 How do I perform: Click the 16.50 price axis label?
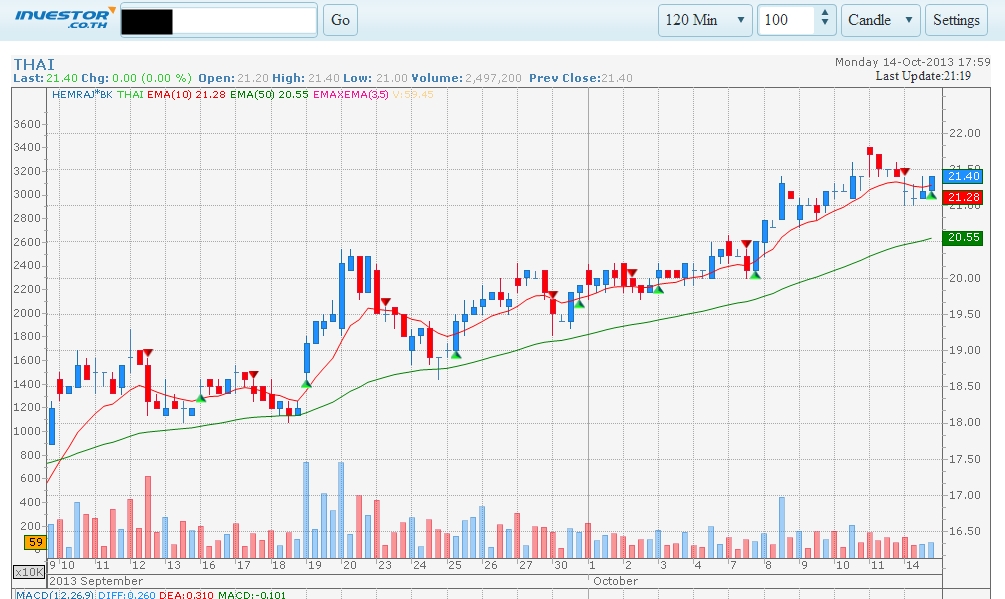pyautogui.click(x=965, y=531)
